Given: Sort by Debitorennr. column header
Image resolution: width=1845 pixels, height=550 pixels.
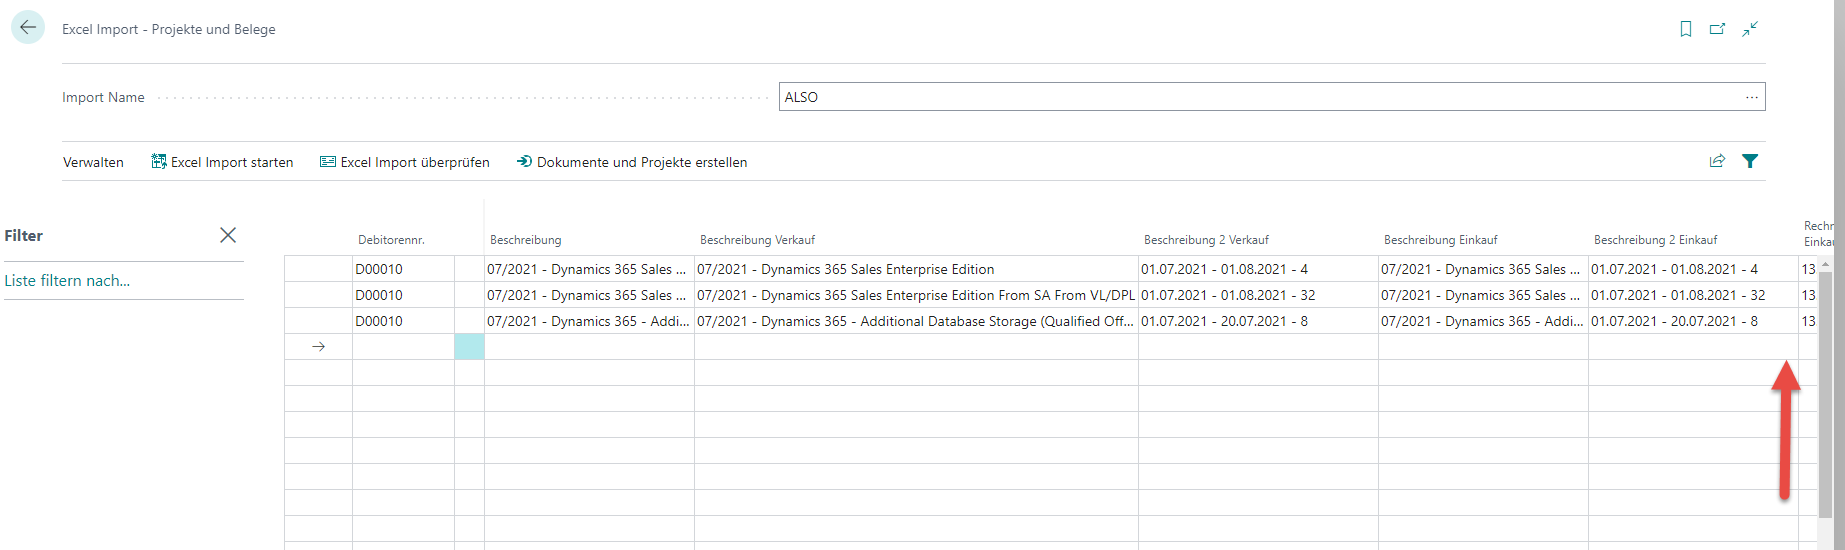Looking at the screenshot, I should [391, 240].
